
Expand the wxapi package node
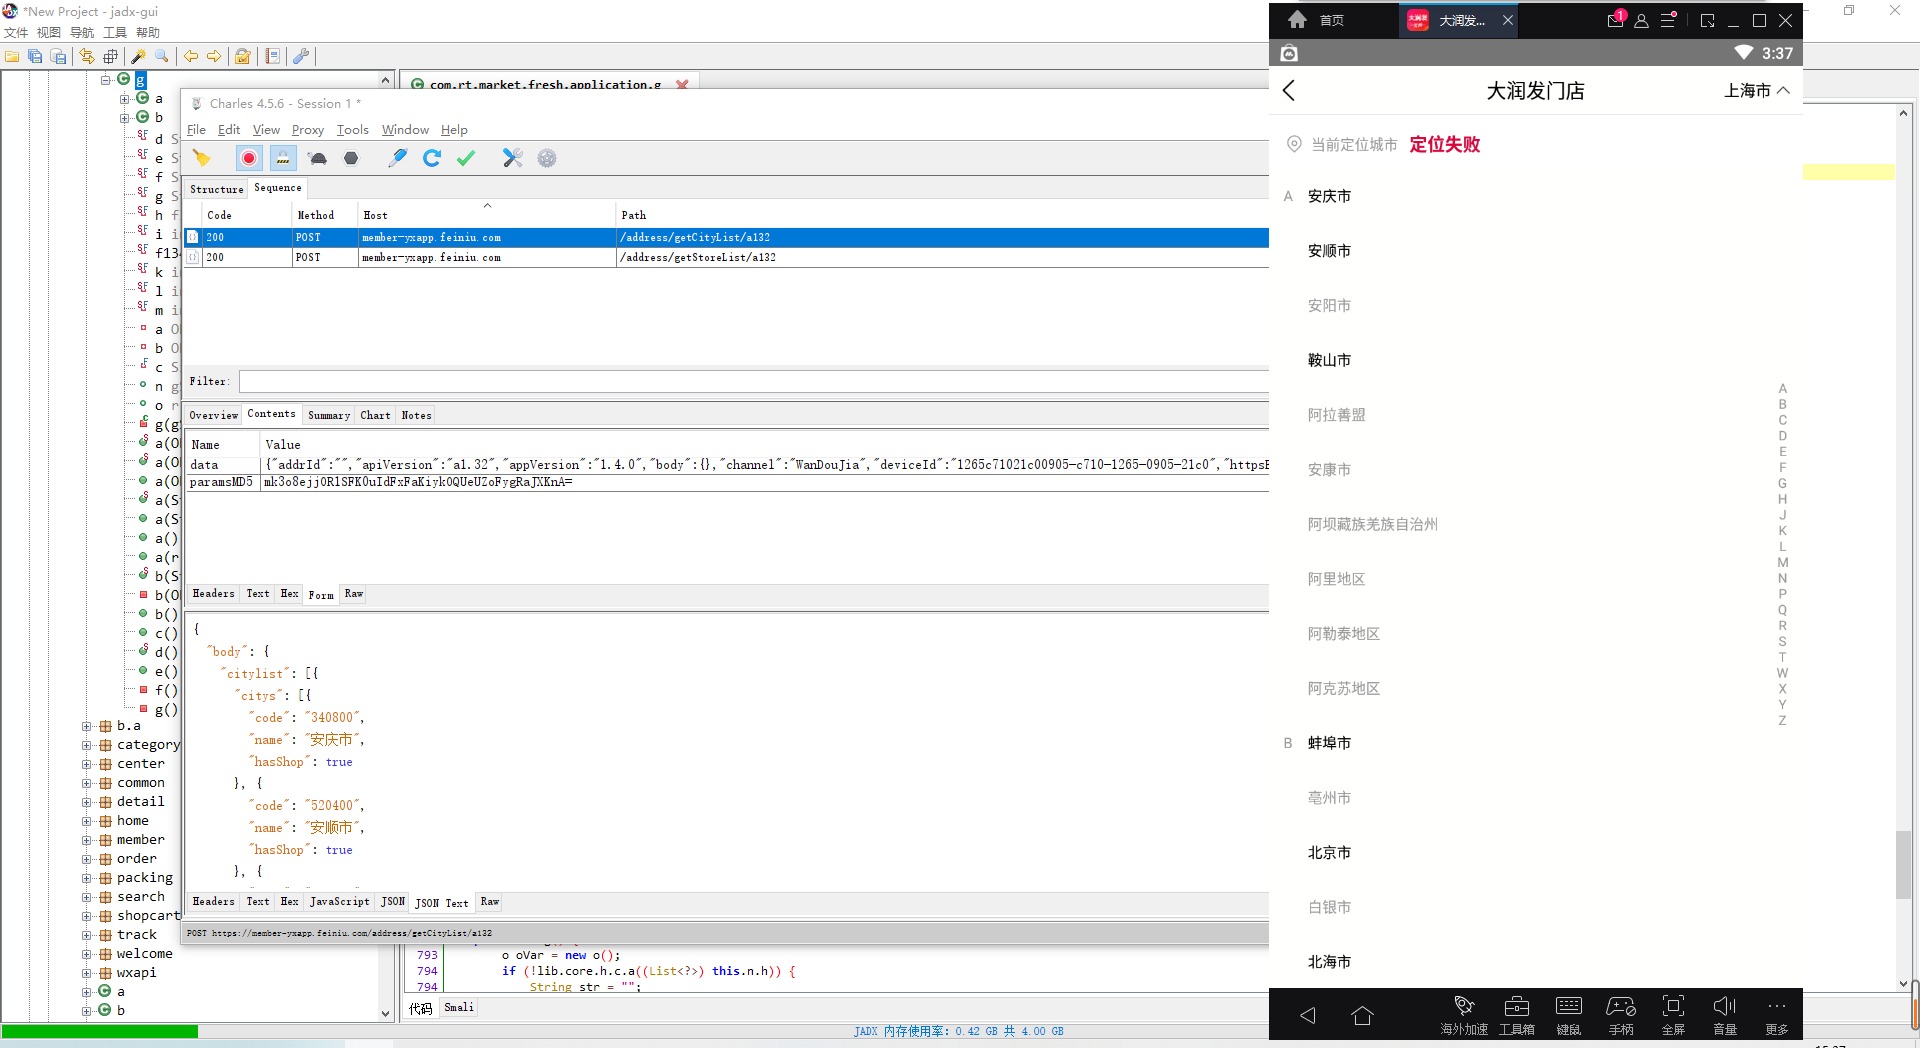[87, 973]
